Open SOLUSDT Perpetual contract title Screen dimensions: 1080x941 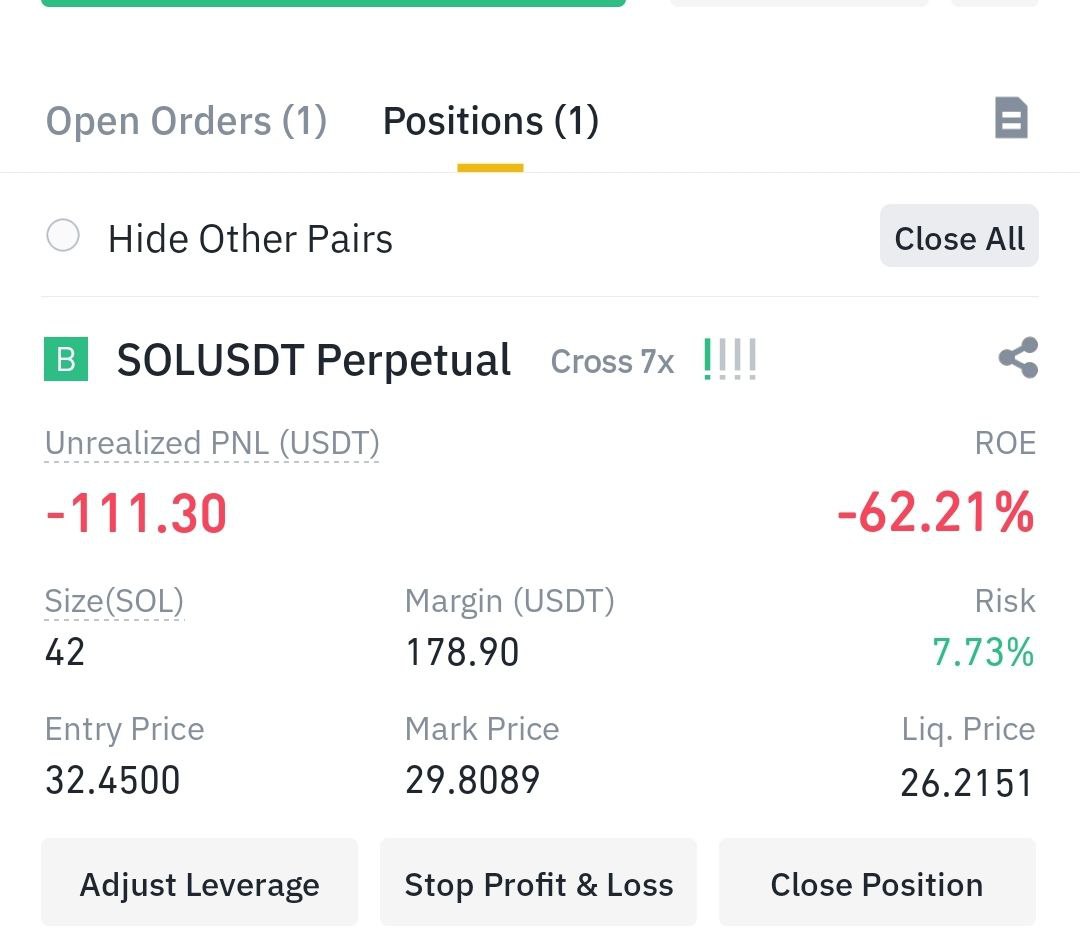(x=313, y=360)
